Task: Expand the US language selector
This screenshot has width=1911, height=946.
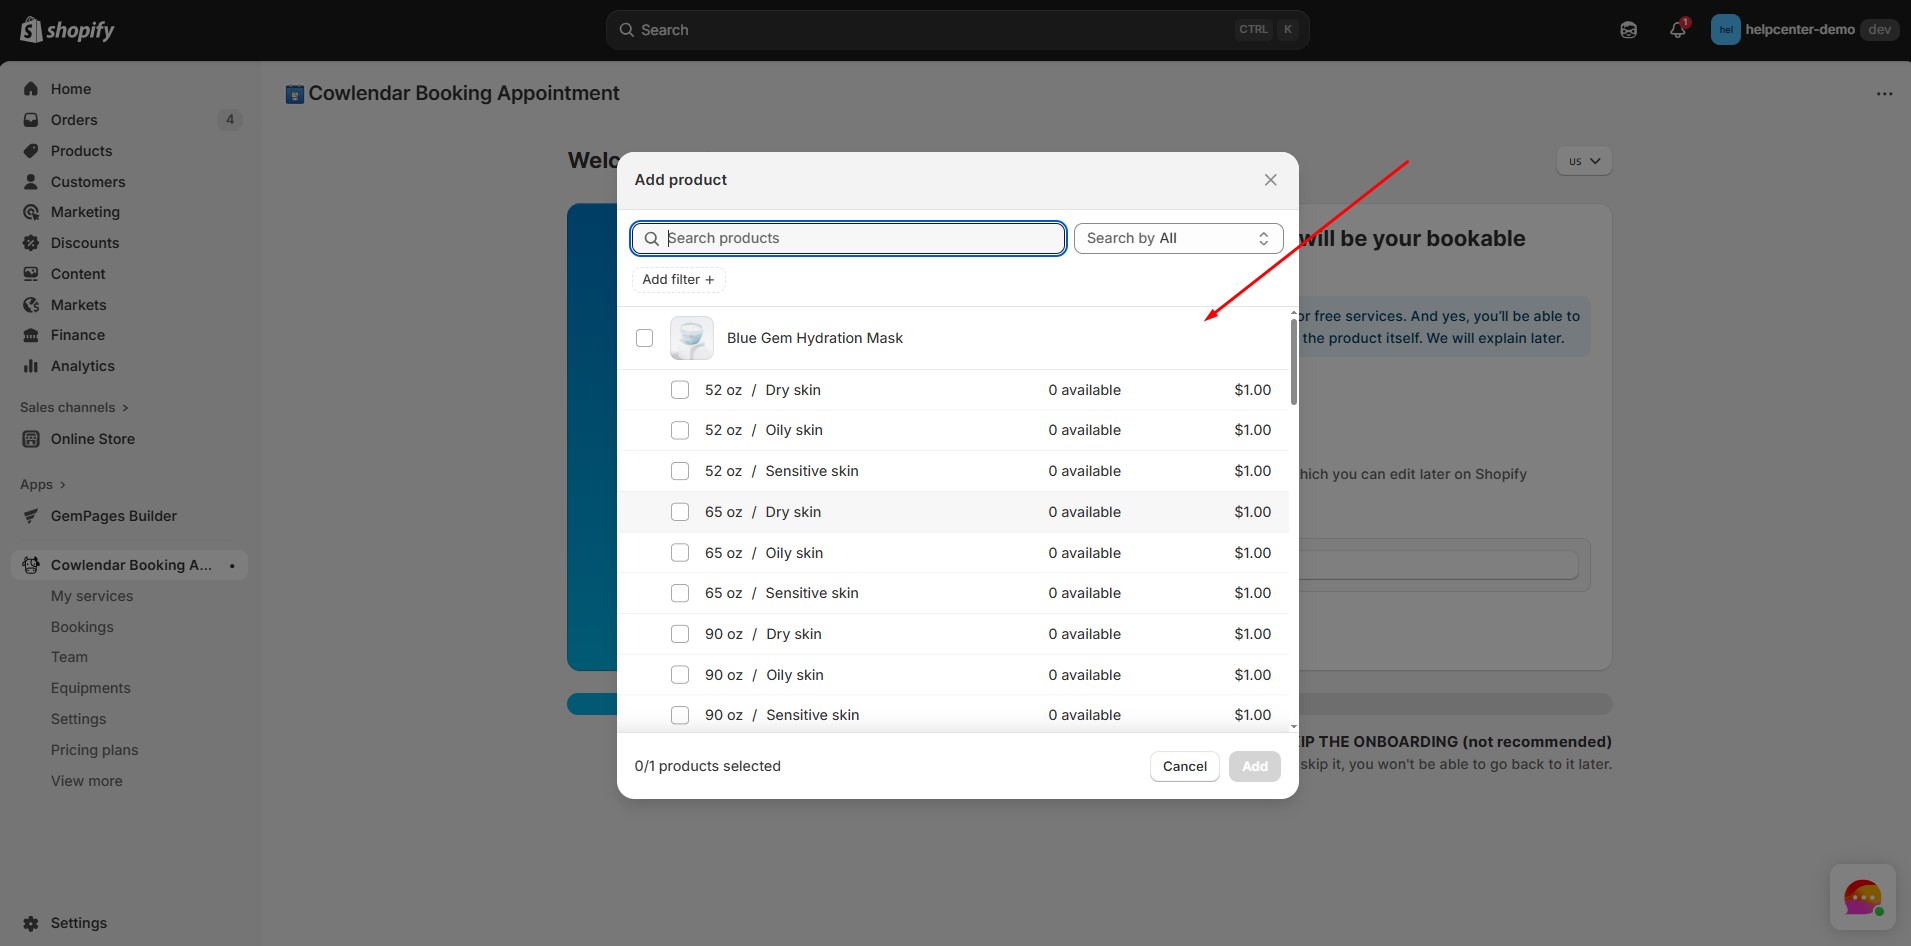Action: point(1583,161)
